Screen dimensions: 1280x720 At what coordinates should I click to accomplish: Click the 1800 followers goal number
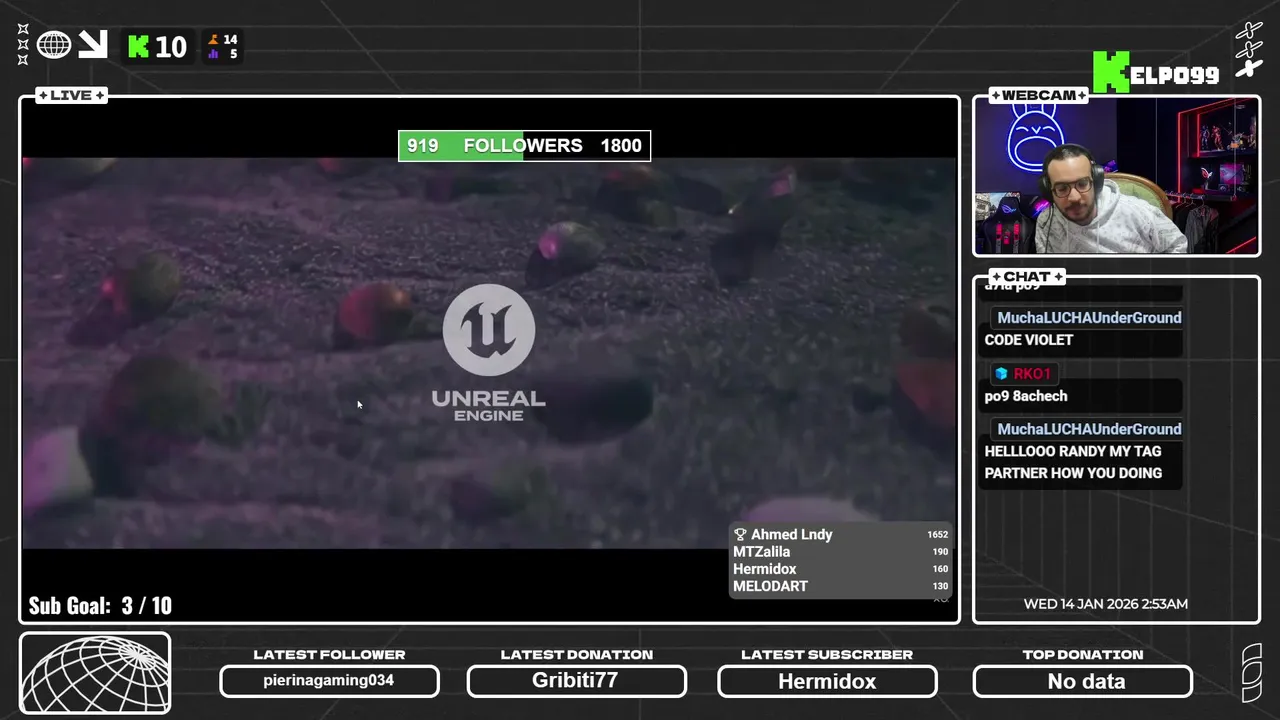coord(621,146)
